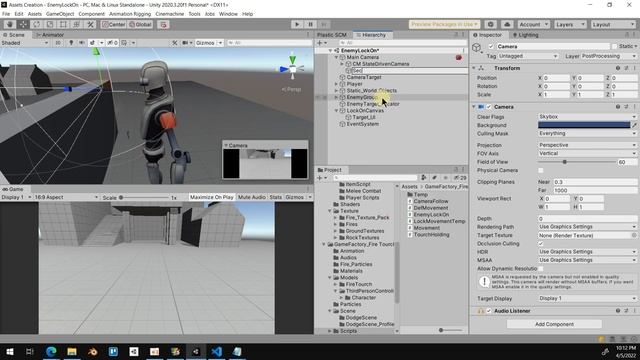Click the Stats button in Game view
The image size is (640, 360).
[x=276, y=197]
